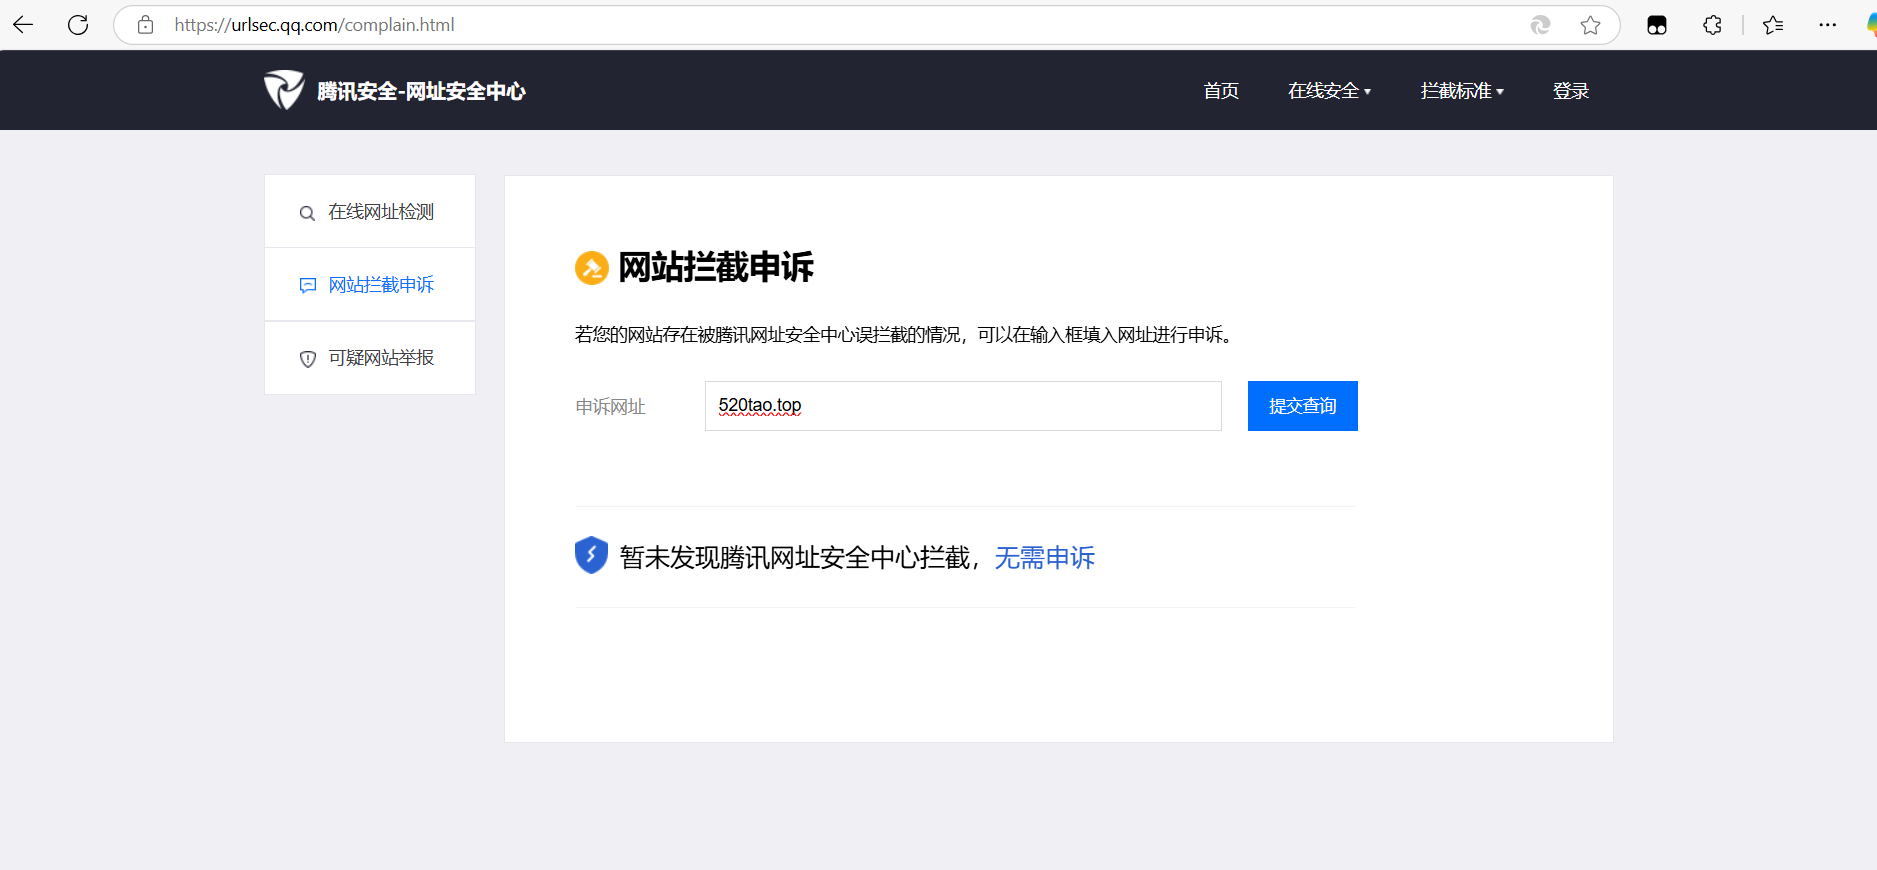Click the 腾讯安全-网址安全中心 site title
This screenshot has height=870, width=1877.
coord(421,91)
